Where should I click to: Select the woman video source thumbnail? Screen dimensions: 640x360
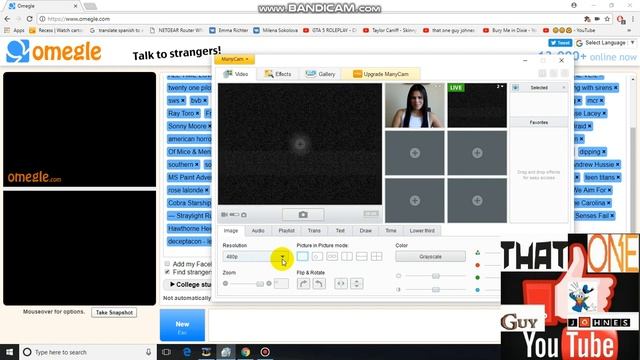click(415, 106)
